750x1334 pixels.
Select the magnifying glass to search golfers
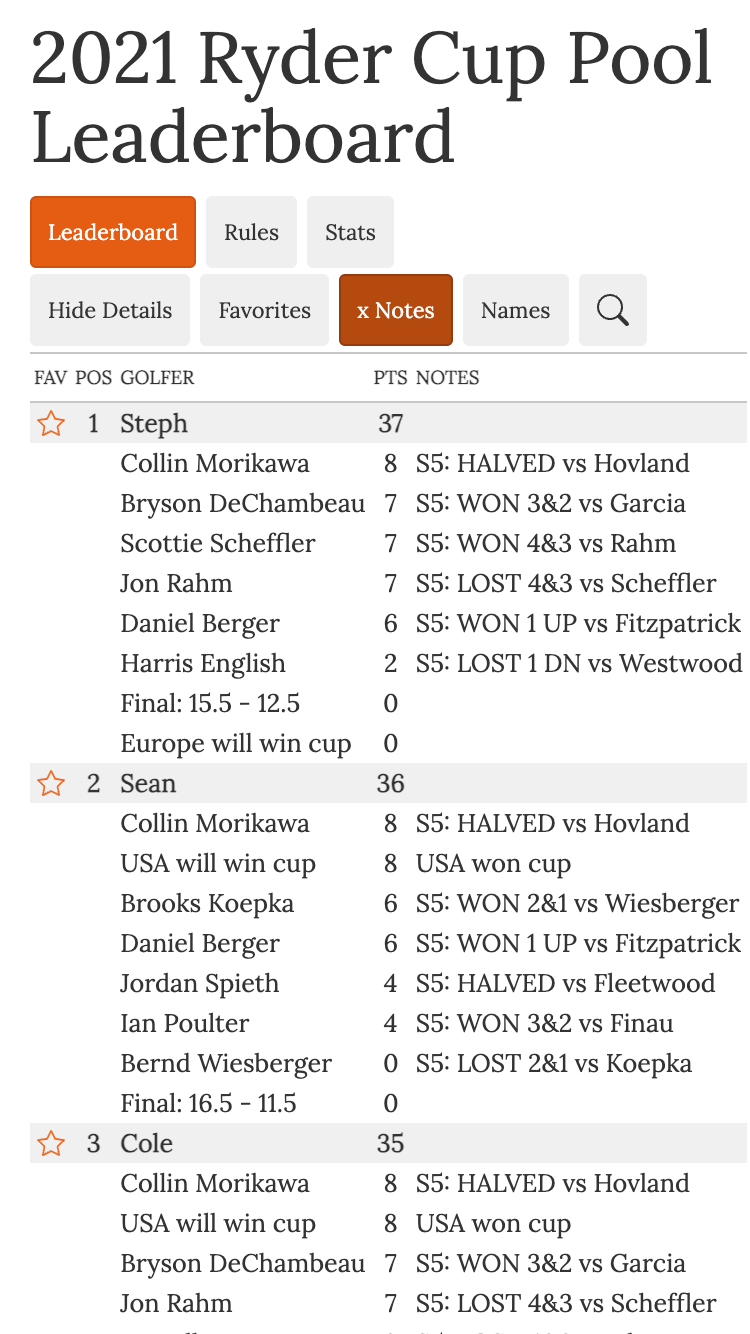coord(612,310)
